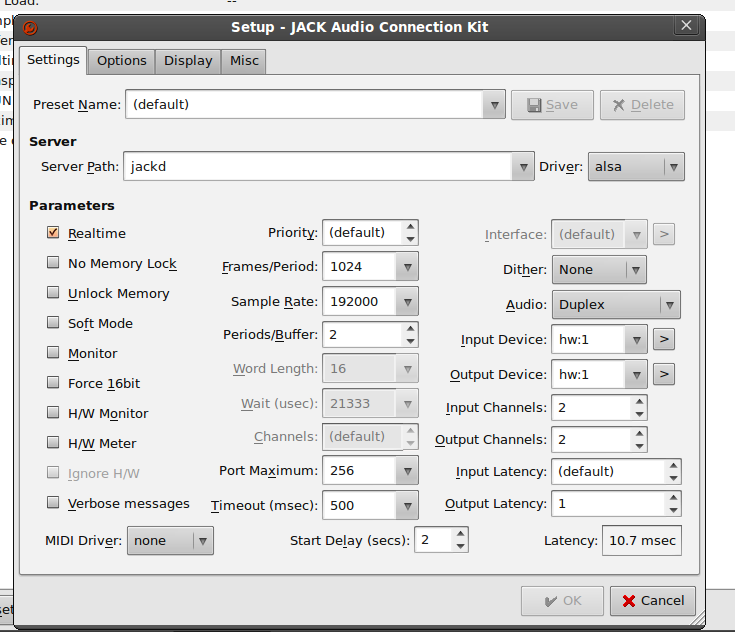
Task: Click the Cancel button
Action: 652,601
